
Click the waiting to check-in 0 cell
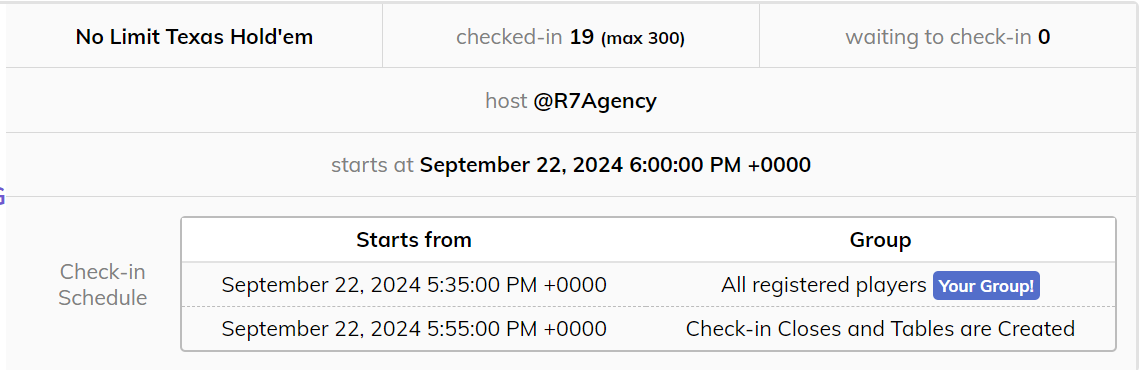point(948,36)
